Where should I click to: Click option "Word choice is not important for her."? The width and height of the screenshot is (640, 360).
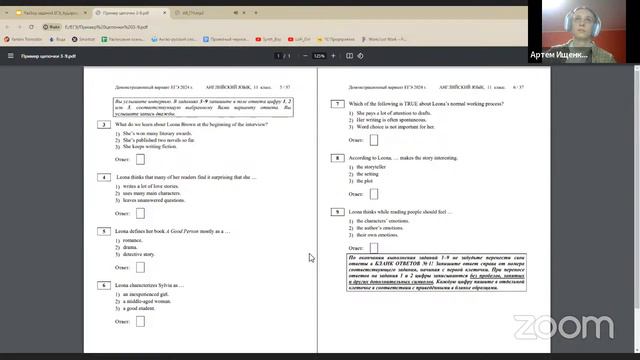tap(396, 127)
